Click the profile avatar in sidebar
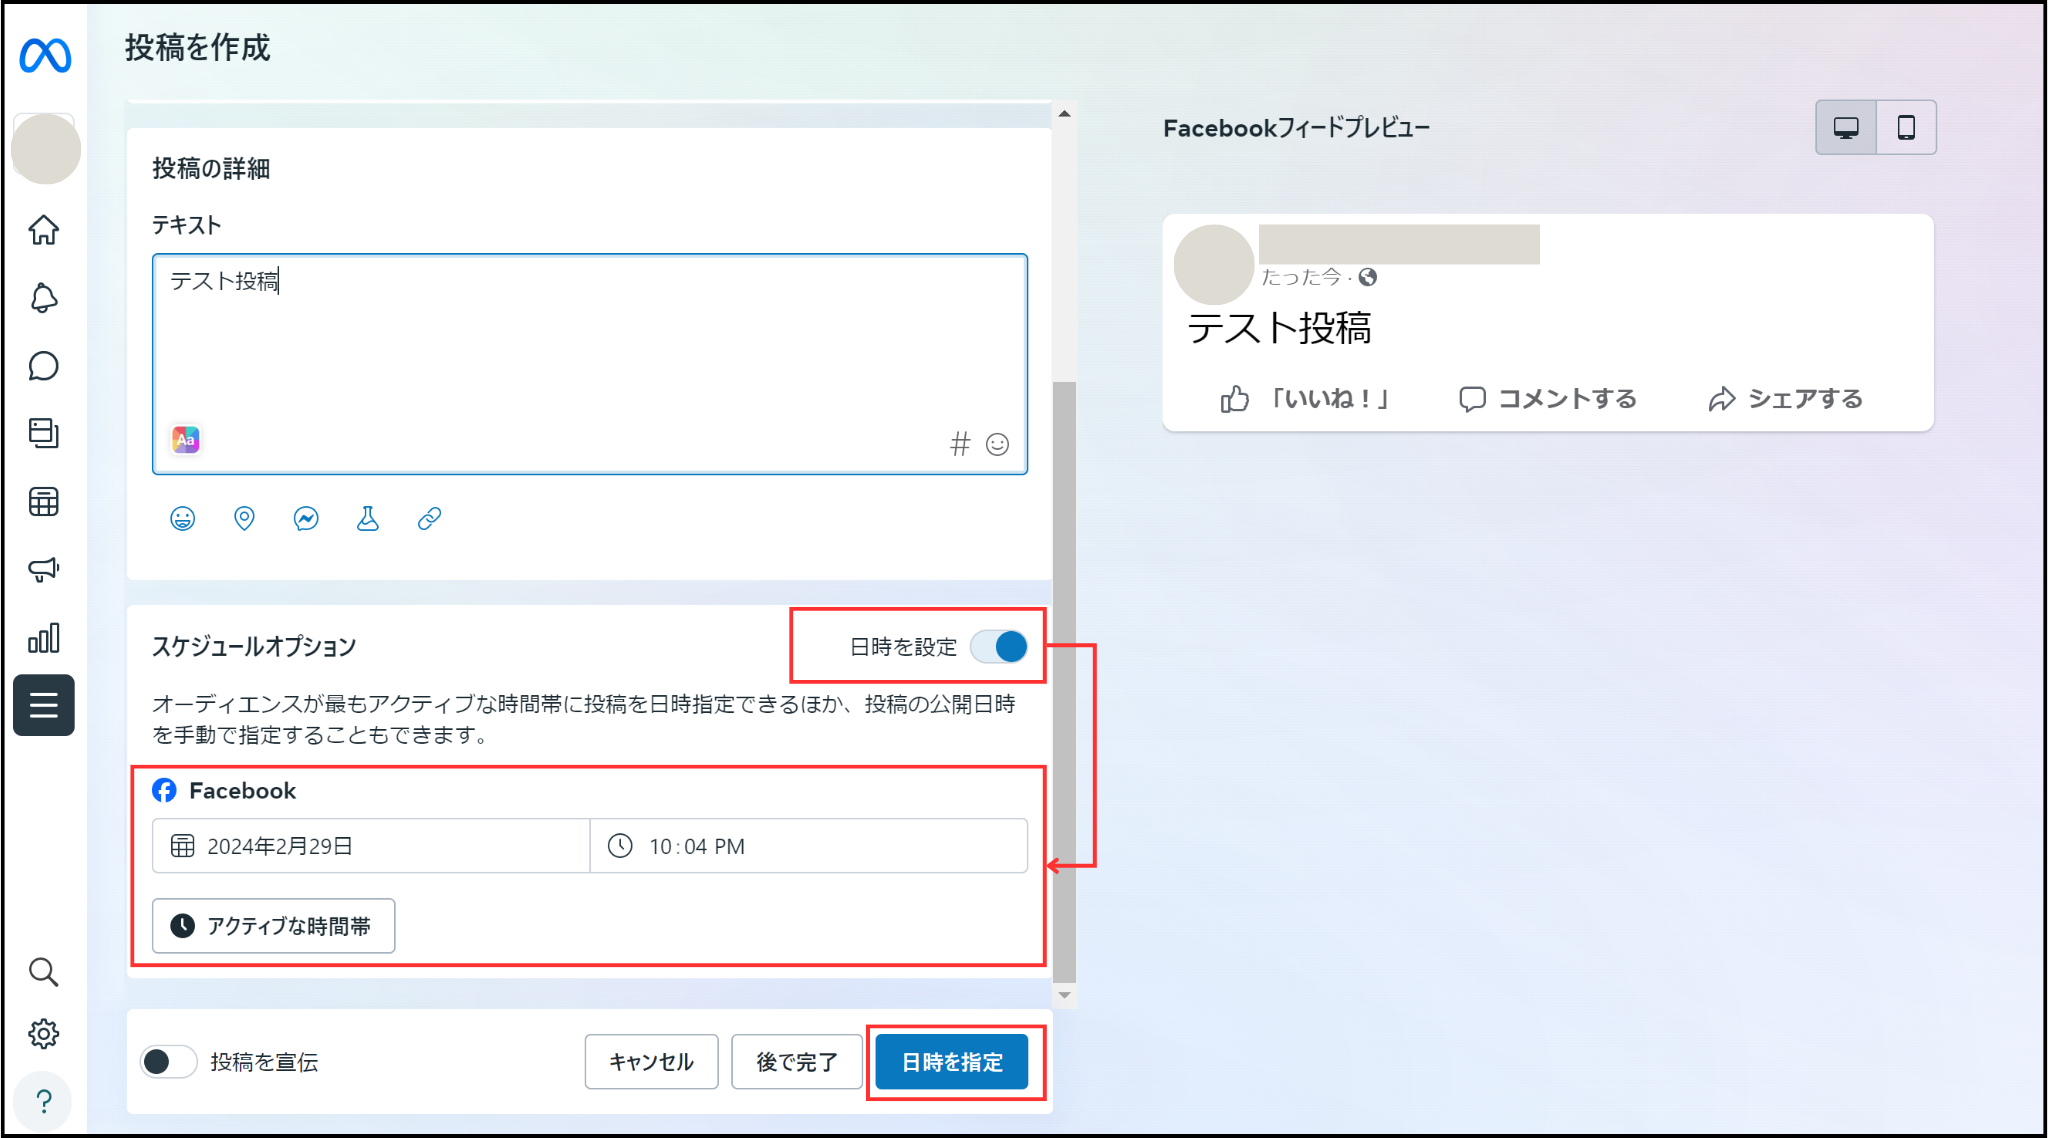Screen dimensions: 2048x1138 pyautogui.click(x=46, y=149)
